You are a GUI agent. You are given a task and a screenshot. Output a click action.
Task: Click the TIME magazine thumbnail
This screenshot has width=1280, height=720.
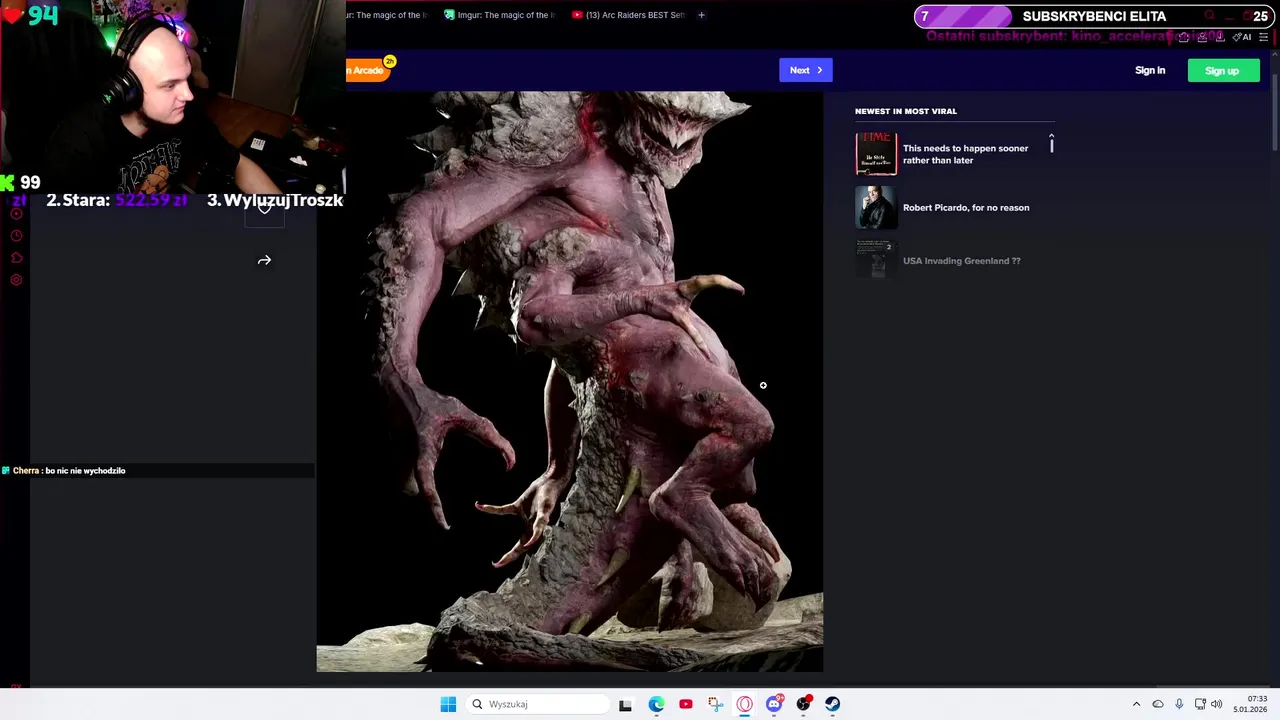[x=876, y=154]
